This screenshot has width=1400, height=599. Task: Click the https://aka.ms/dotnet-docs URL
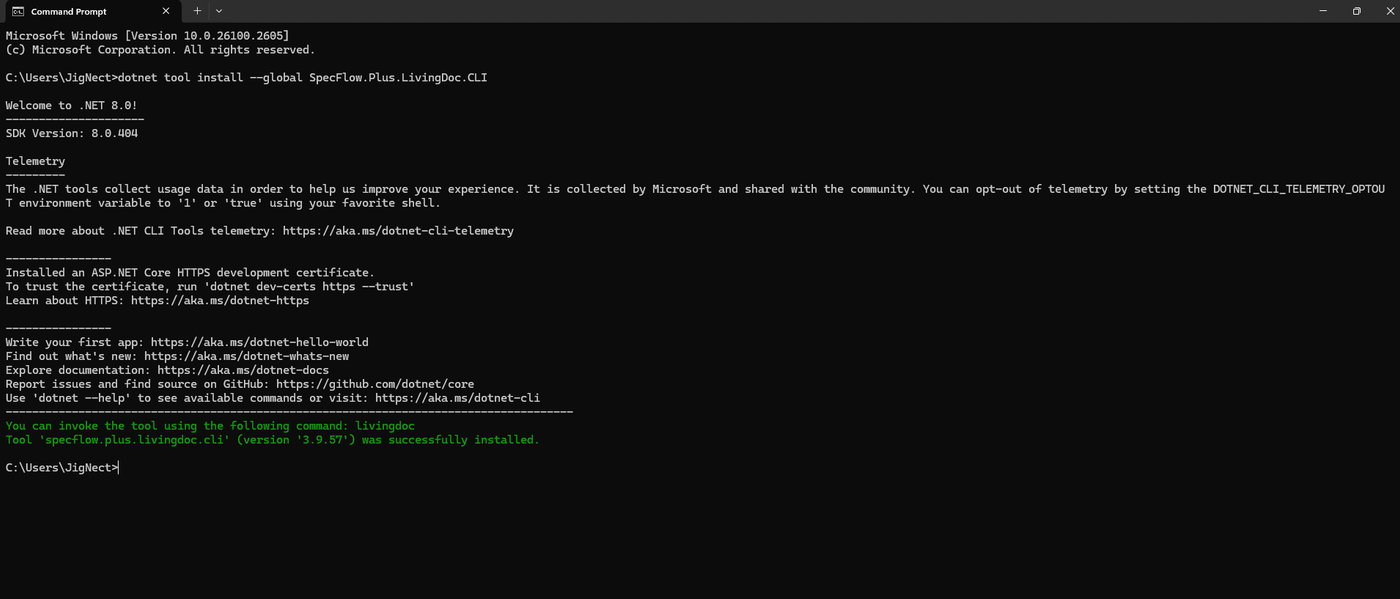point(243,370)
